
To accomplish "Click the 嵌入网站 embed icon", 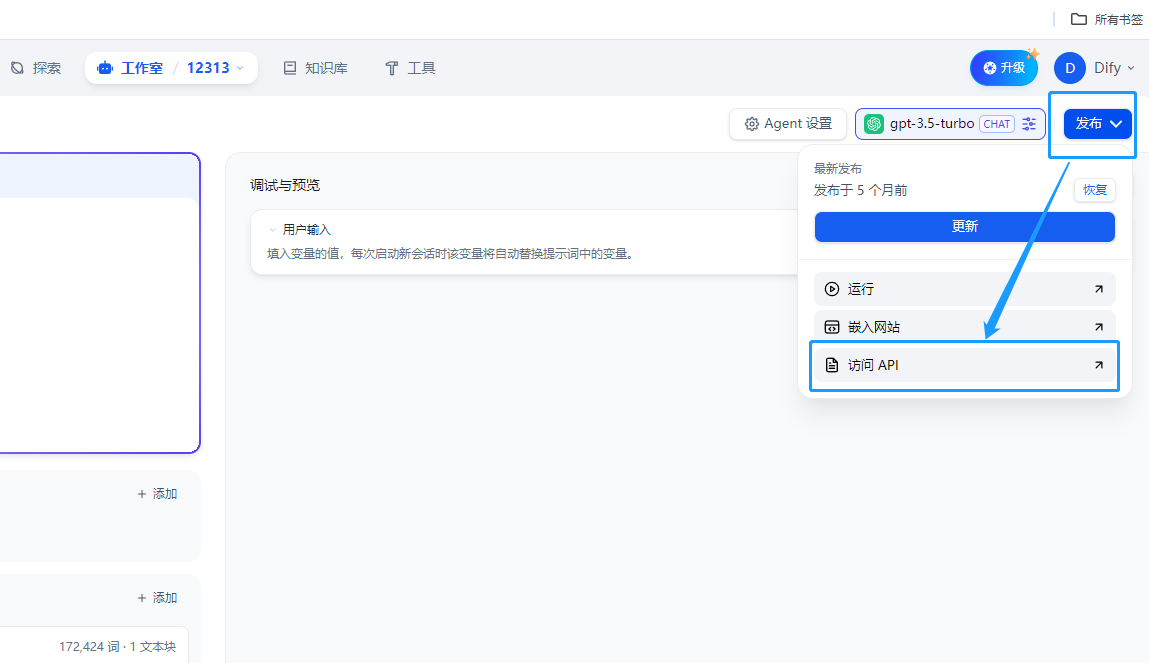I will coord(831,327).
